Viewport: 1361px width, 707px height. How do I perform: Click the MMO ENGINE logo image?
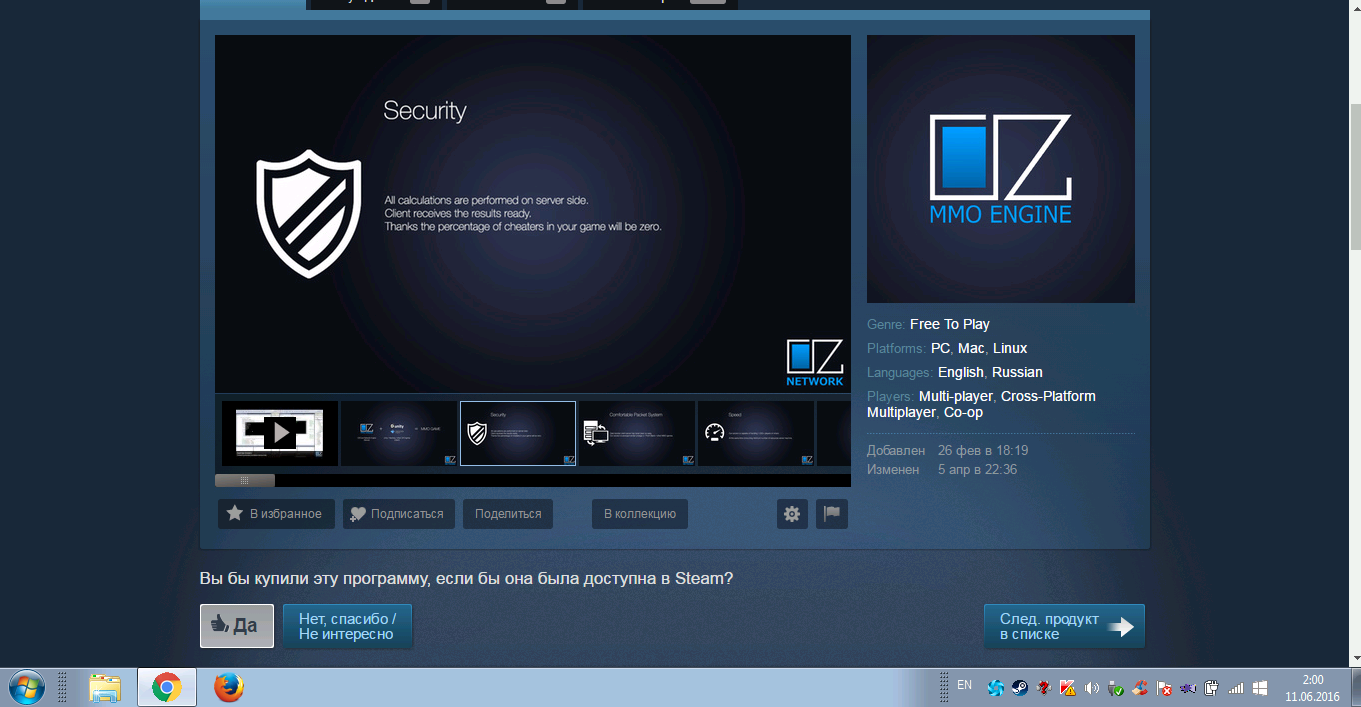tap(1001, 169)
